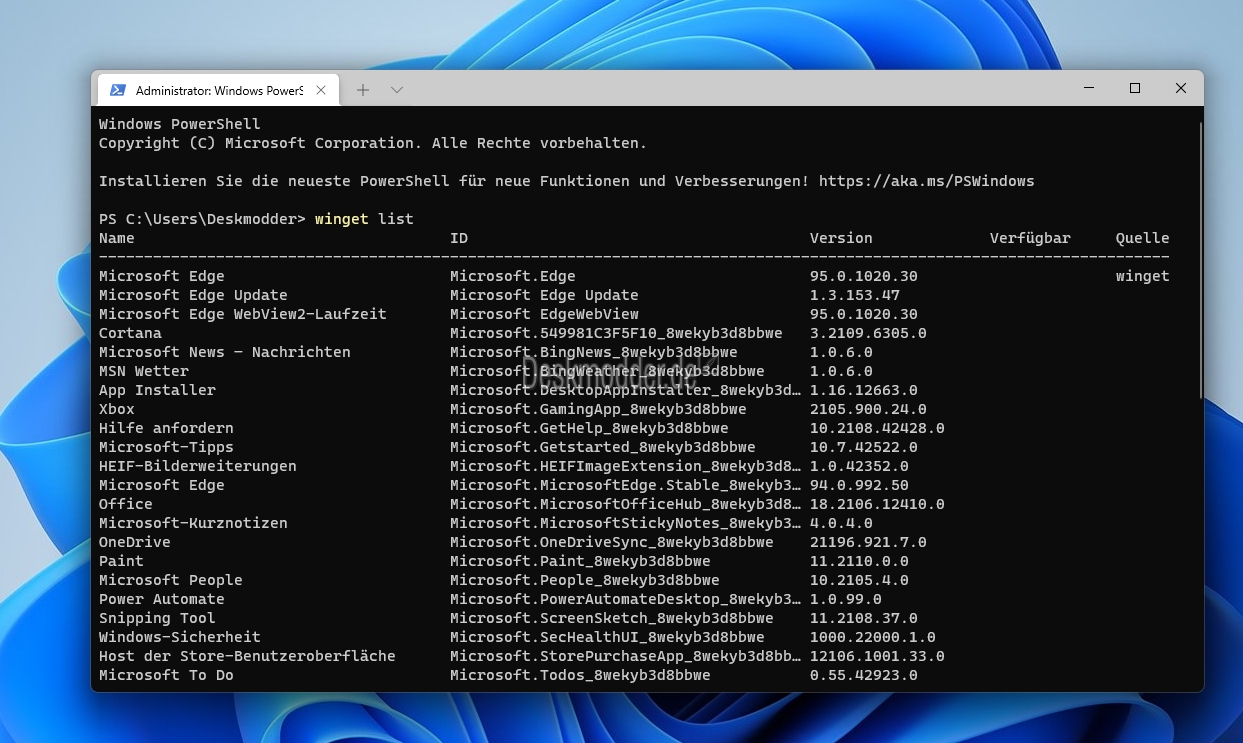The width and height of the screenshot is (1243, 743).
Task: Click the 'Microsoft Edge Update' name row
Action: [x=193, y=295]
